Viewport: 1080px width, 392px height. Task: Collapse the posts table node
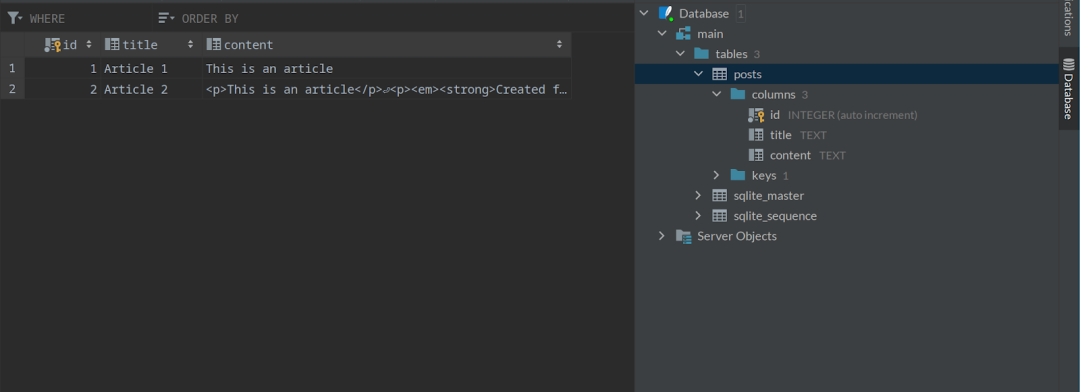tap(698, 74)
